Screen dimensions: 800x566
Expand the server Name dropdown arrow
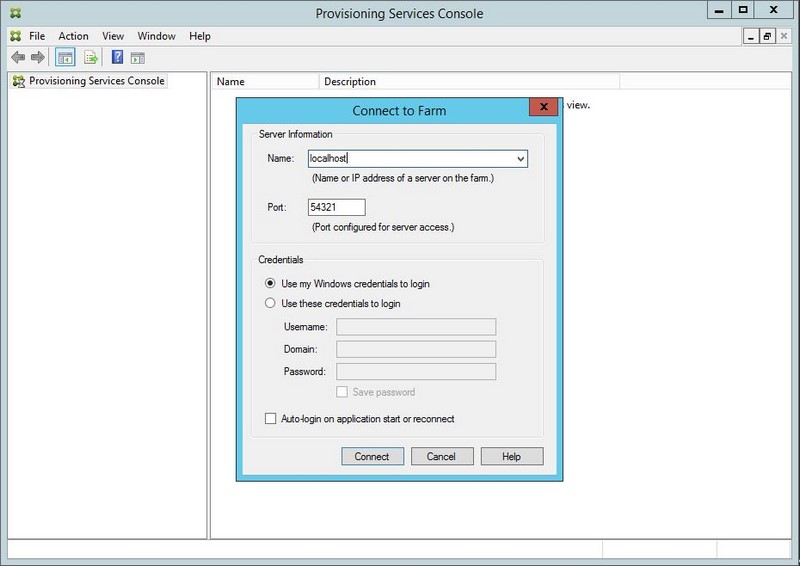click(x=520, y=159)
